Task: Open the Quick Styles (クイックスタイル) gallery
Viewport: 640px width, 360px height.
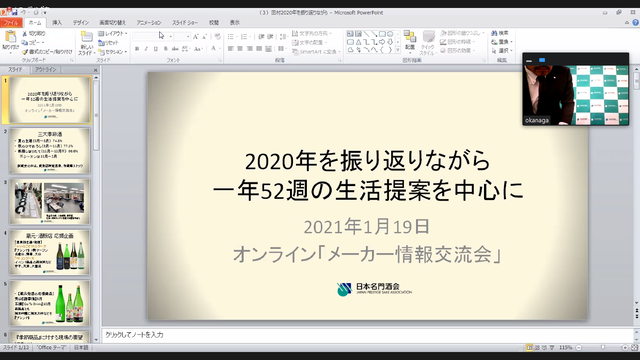Action: [428, 42]
